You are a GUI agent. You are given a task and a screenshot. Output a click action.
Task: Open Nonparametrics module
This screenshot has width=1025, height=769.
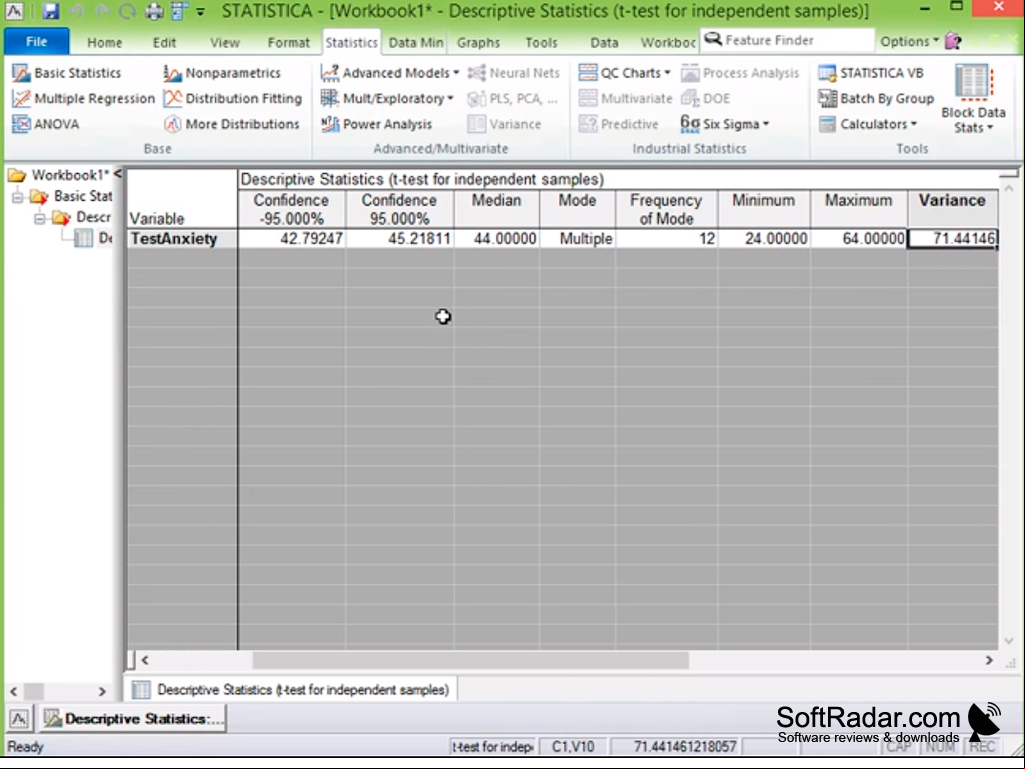tap(222, 73)
